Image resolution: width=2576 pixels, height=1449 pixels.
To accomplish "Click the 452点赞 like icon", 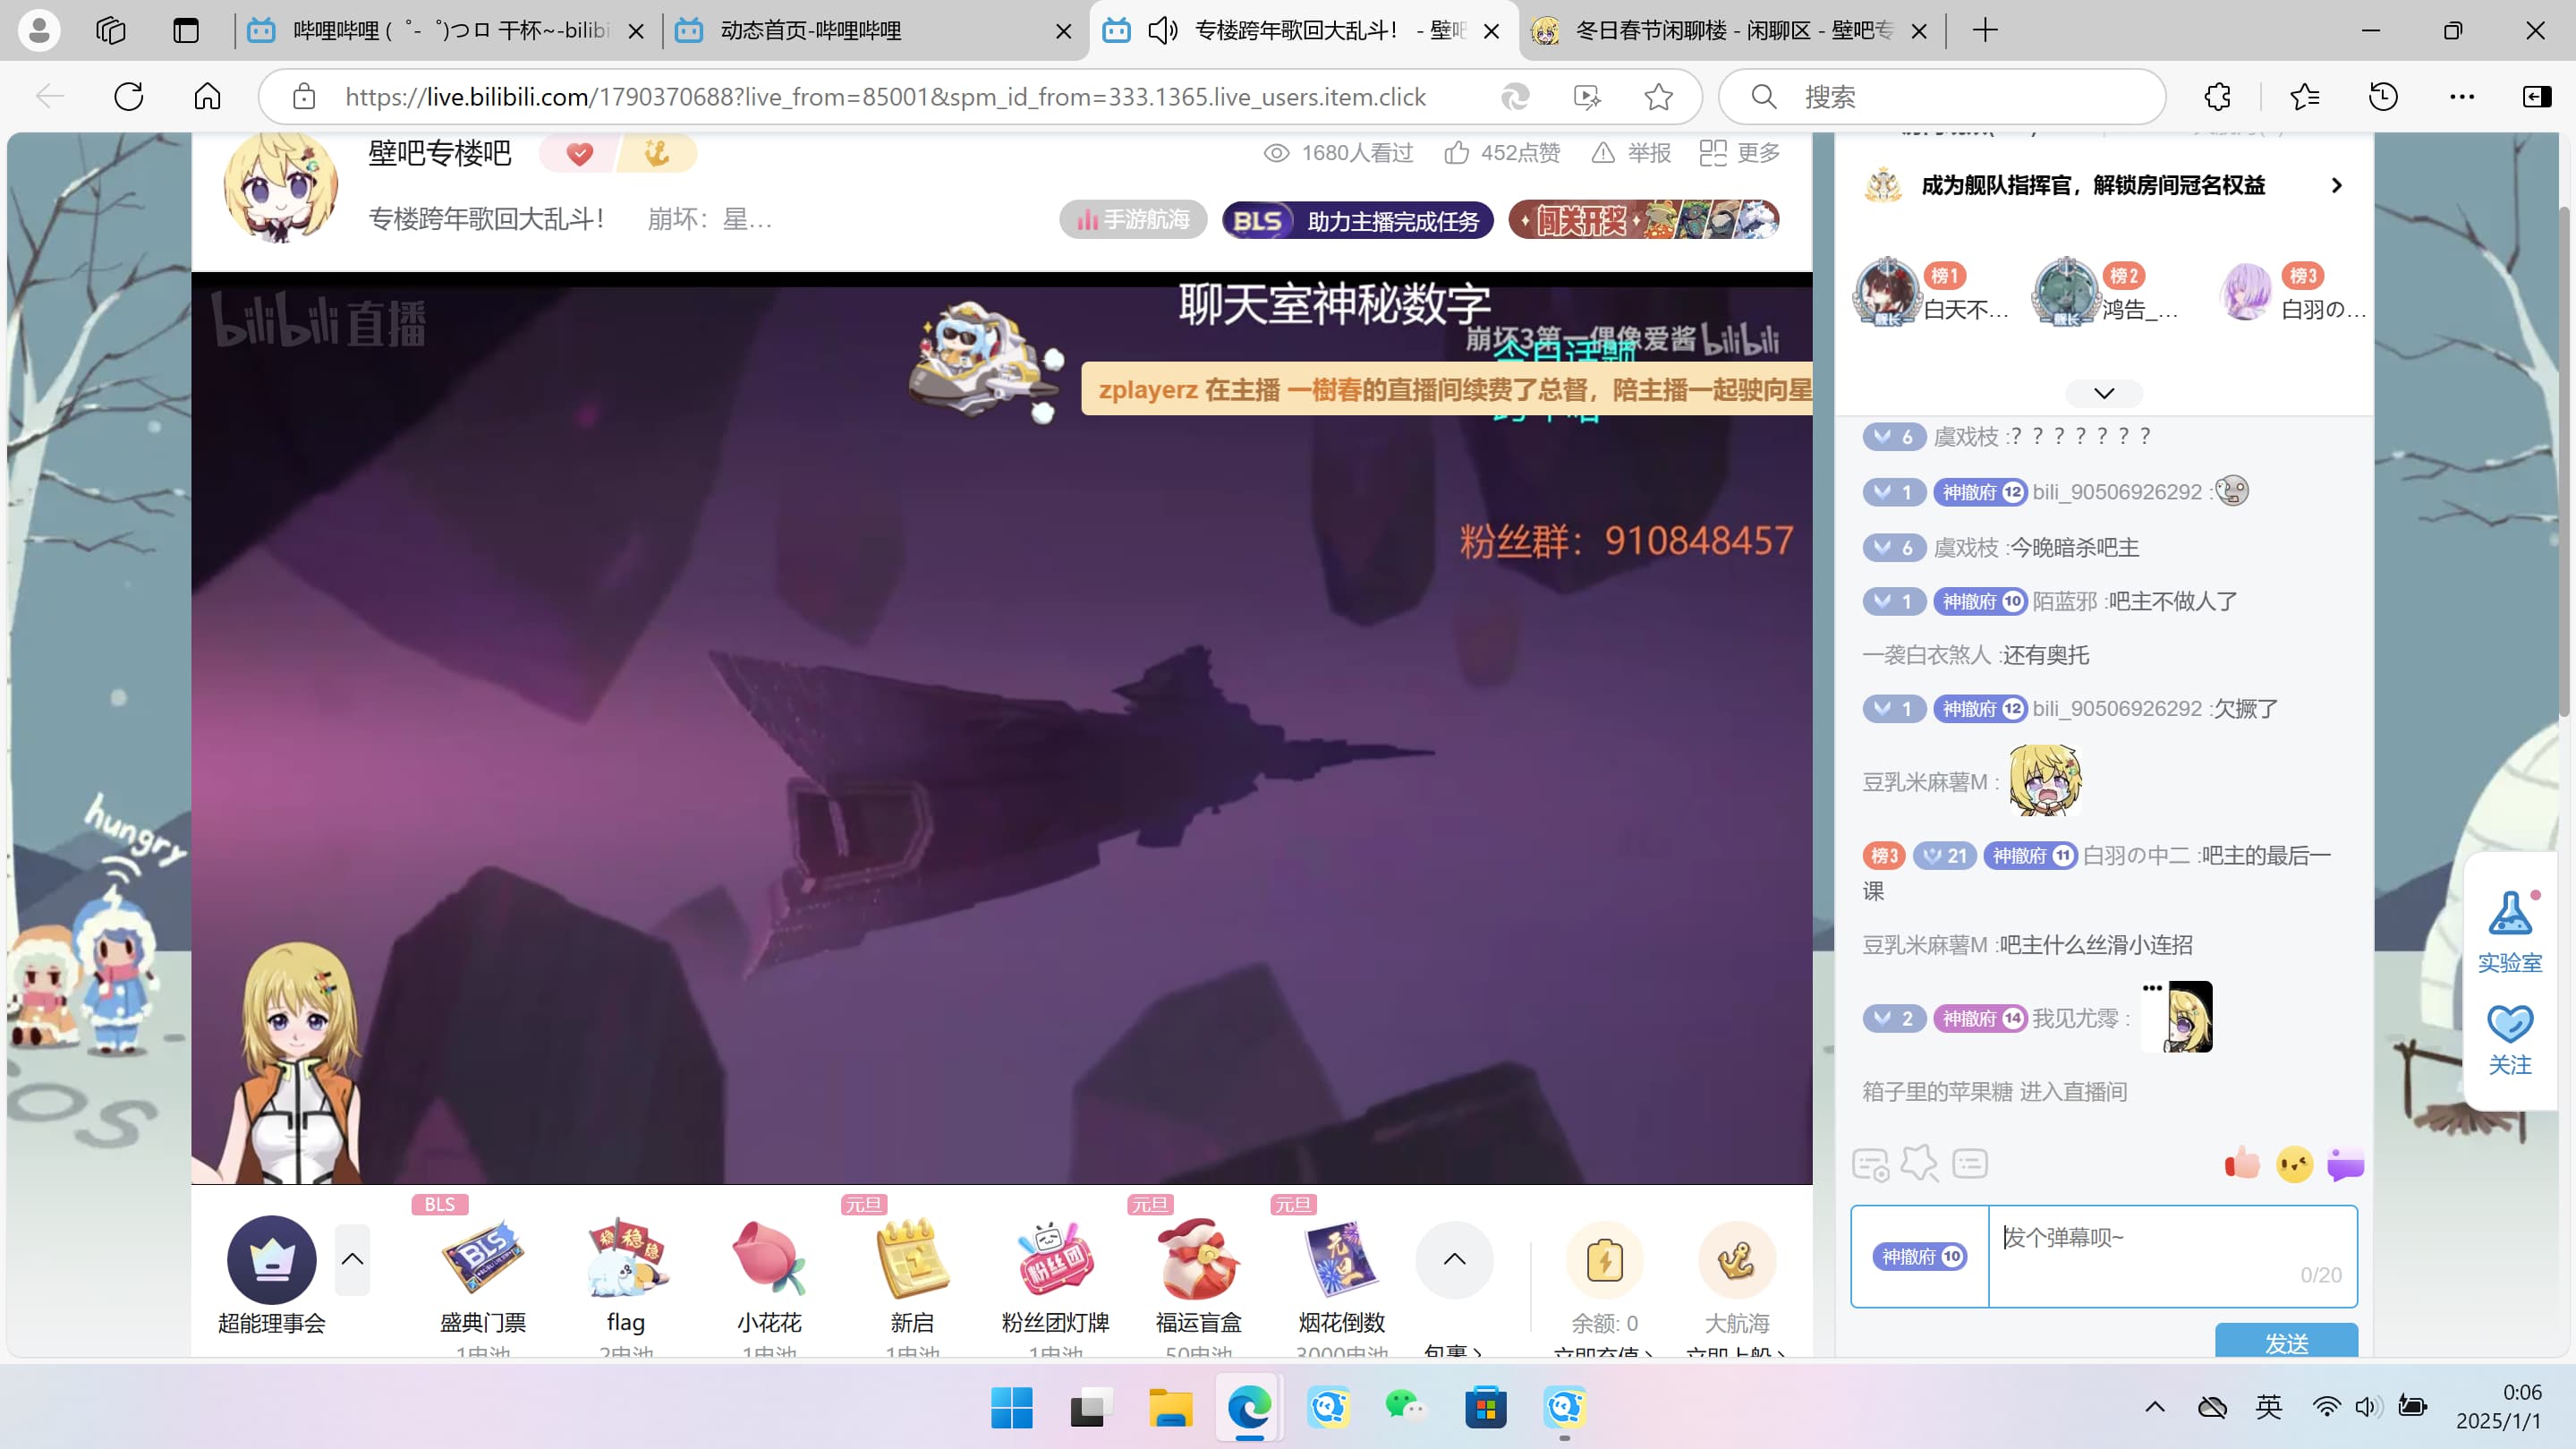I will click(1457, 153).
